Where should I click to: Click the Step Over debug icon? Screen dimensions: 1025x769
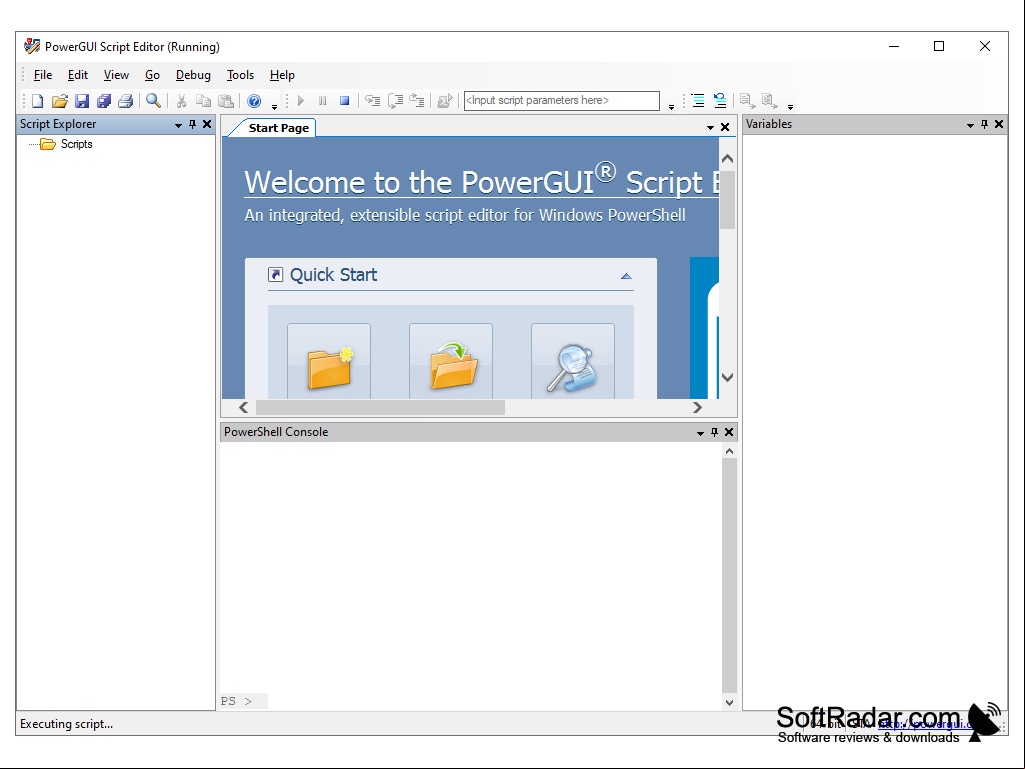395,101
